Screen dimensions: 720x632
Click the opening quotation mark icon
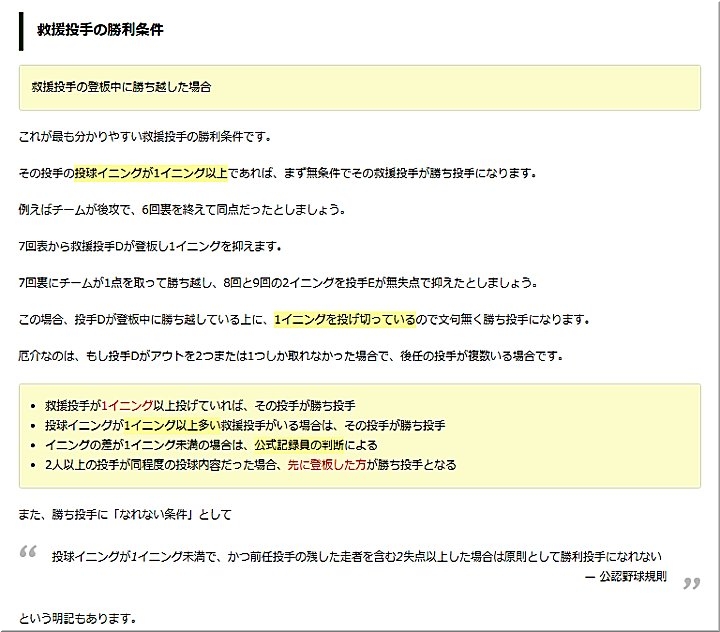tap(28, 551)
